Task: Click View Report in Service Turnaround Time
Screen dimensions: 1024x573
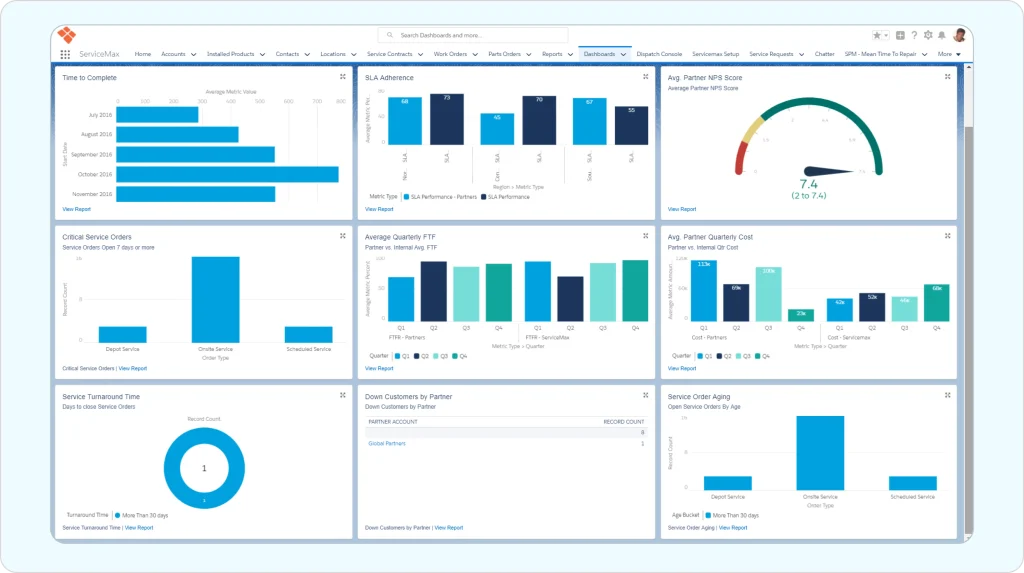Action: click(138, 528)
